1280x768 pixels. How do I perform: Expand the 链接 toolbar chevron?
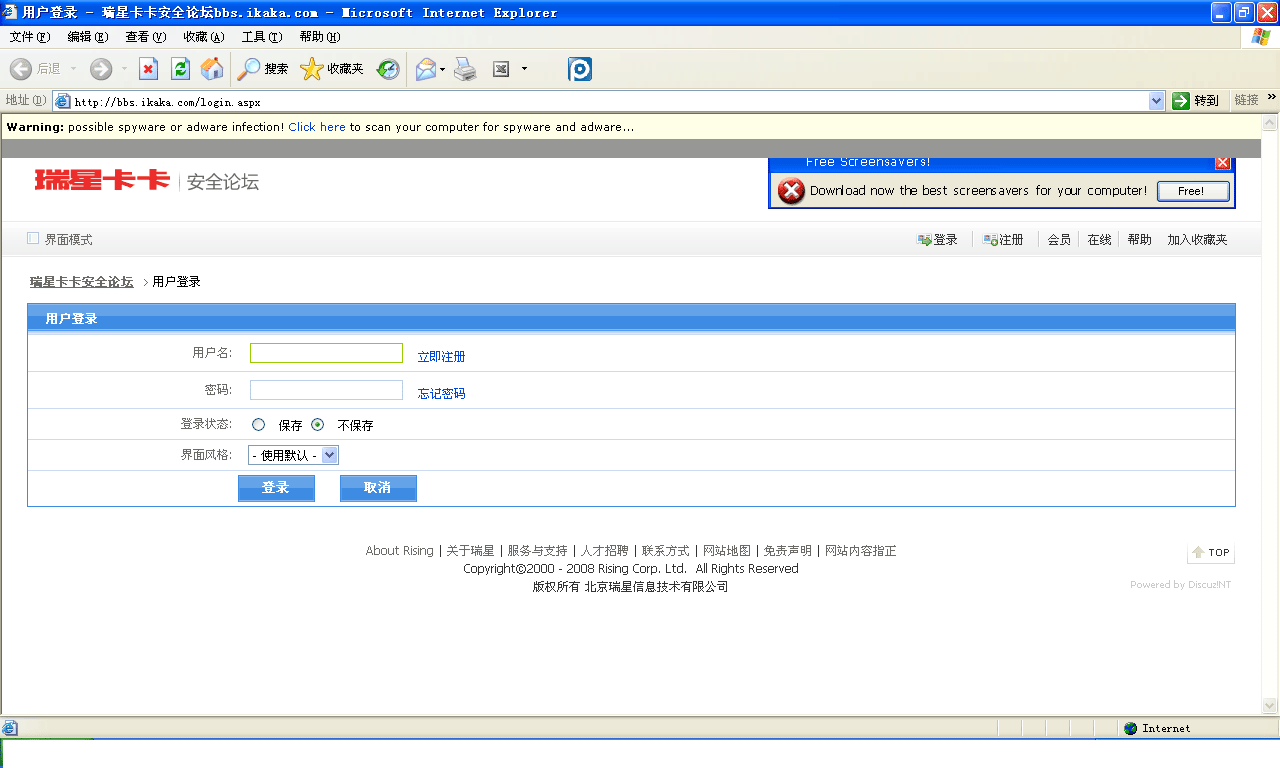1272,98
